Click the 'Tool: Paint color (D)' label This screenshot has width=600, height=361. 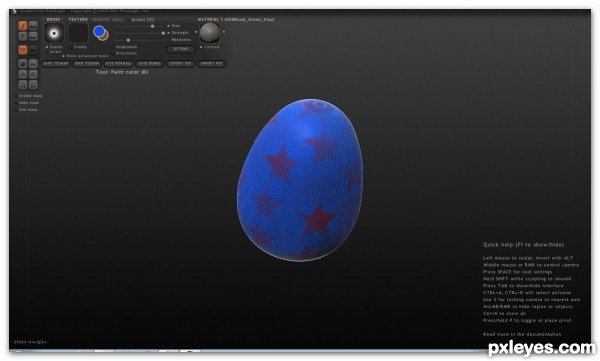[x=122, y=72]
